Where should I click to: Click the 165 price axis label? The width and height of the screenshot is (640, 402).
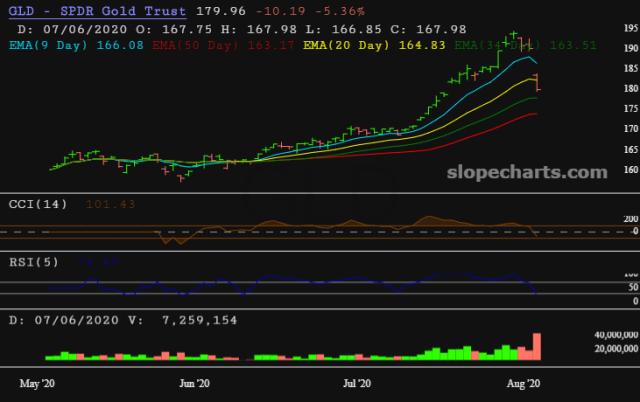click(631, 149)
